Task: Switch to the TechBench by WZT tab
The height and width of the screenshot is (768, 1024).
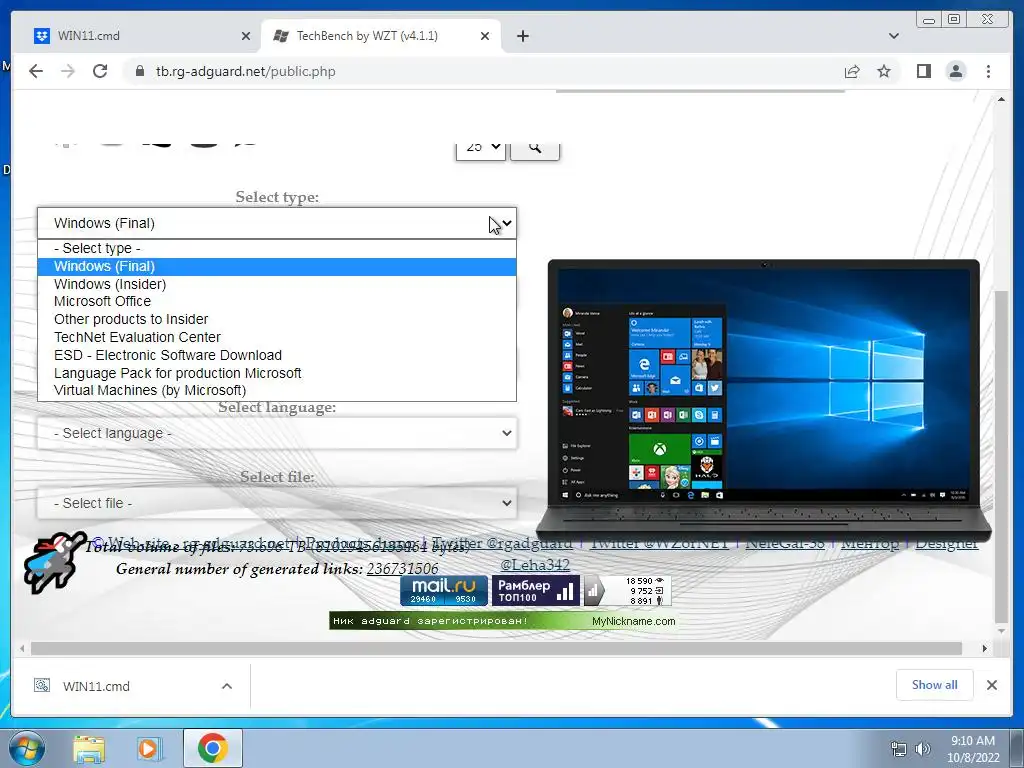Action: tap(381, 36)
